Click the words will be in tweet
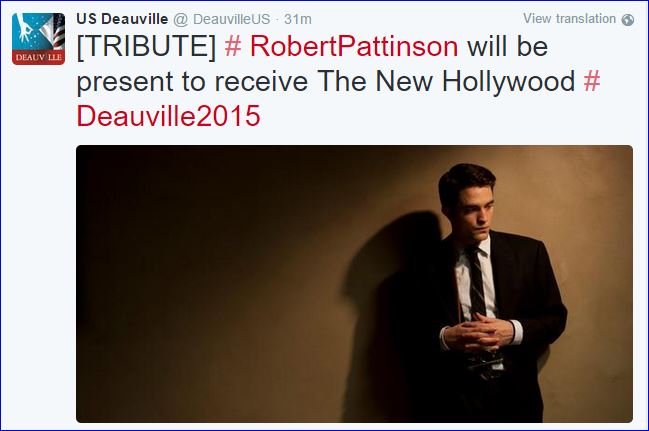 click(508, 46)
